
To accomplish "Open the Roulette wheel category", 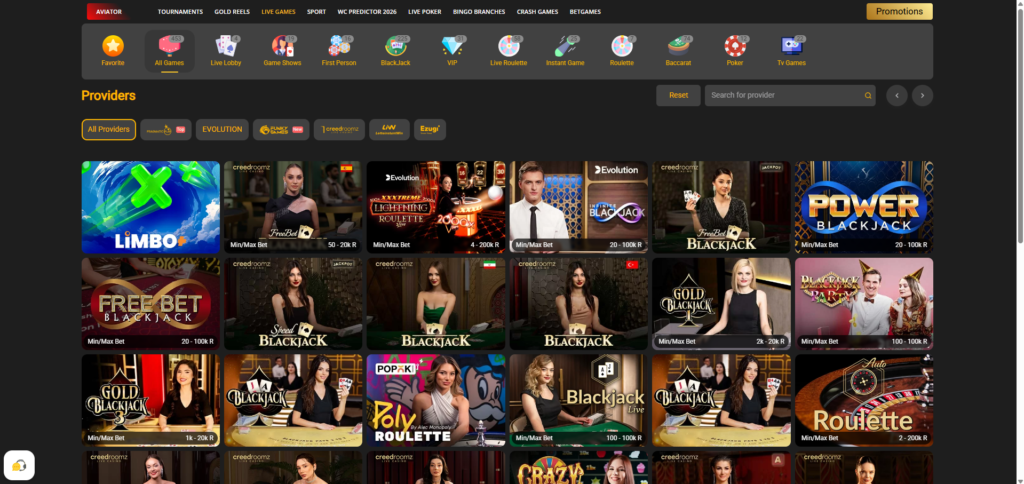I will click(x=622, y=51).
